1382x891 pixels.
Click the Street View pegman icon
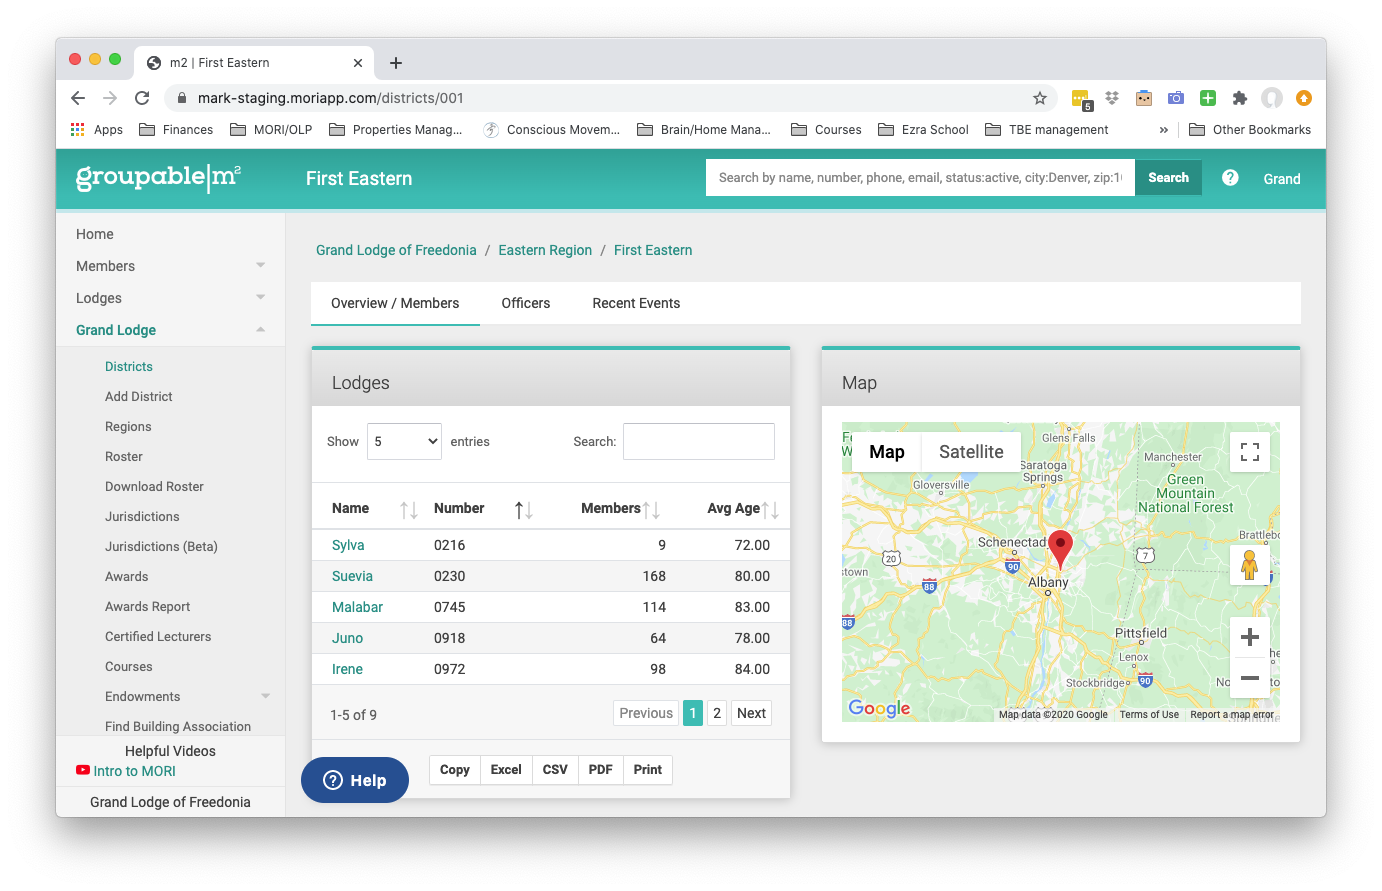click(1249, 565)
